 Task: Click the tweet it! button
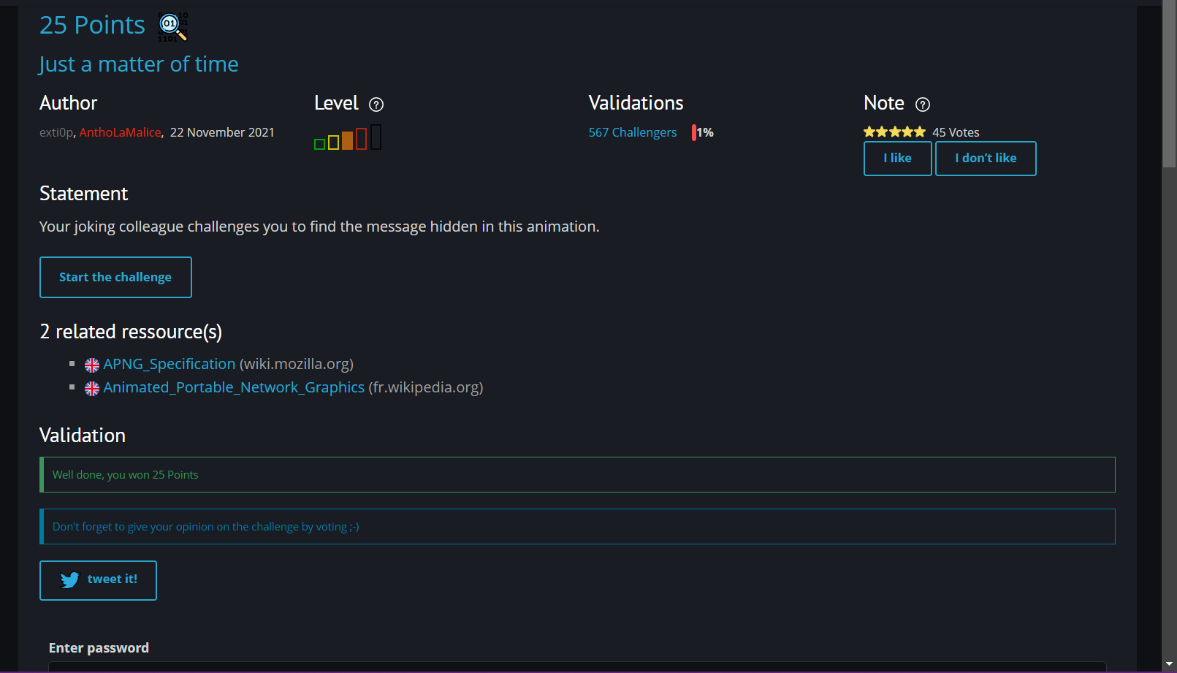point(98,580)
